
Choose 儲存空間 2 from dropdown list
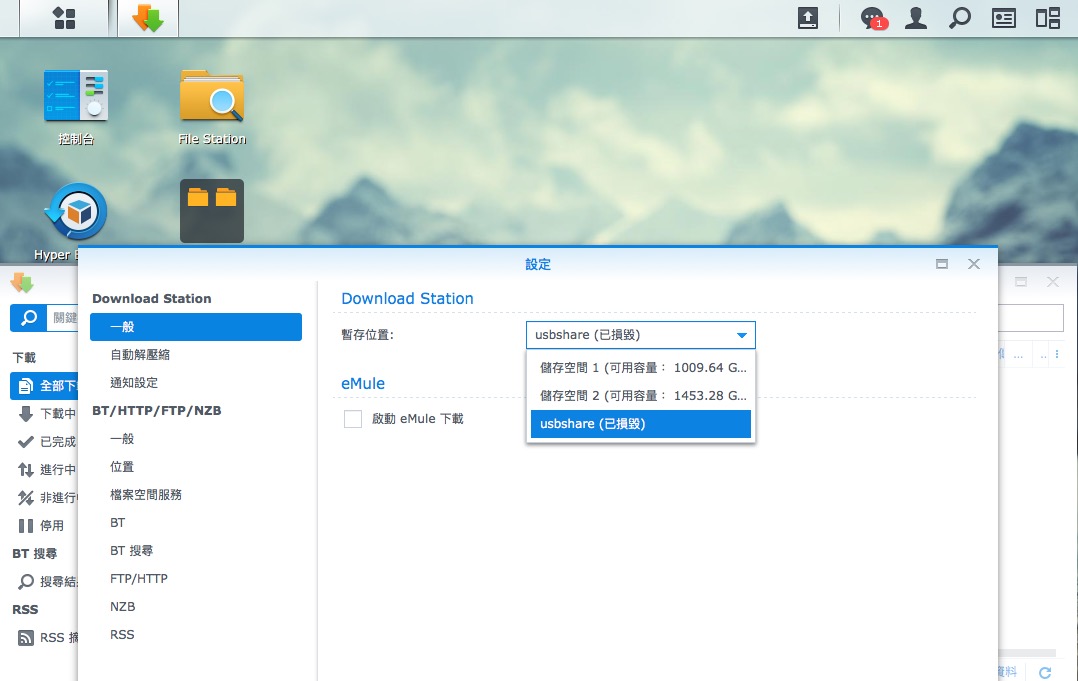coord(641,396)
